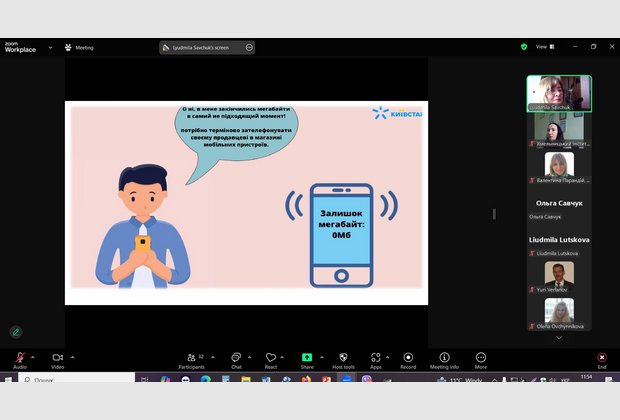Open the More options menu
620x420 pixels.
pyautogui.click(x=481, y=358)
